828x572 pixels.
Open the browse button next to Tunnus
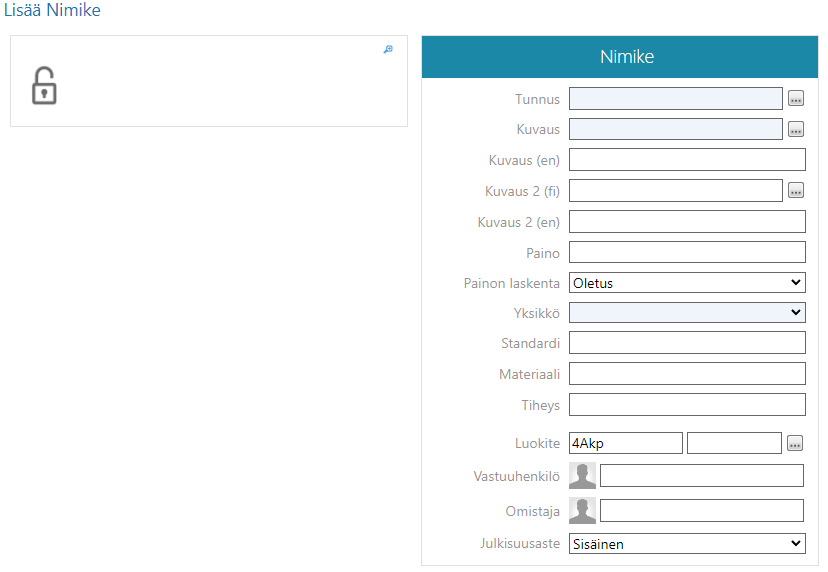click(x=796, y=98)
